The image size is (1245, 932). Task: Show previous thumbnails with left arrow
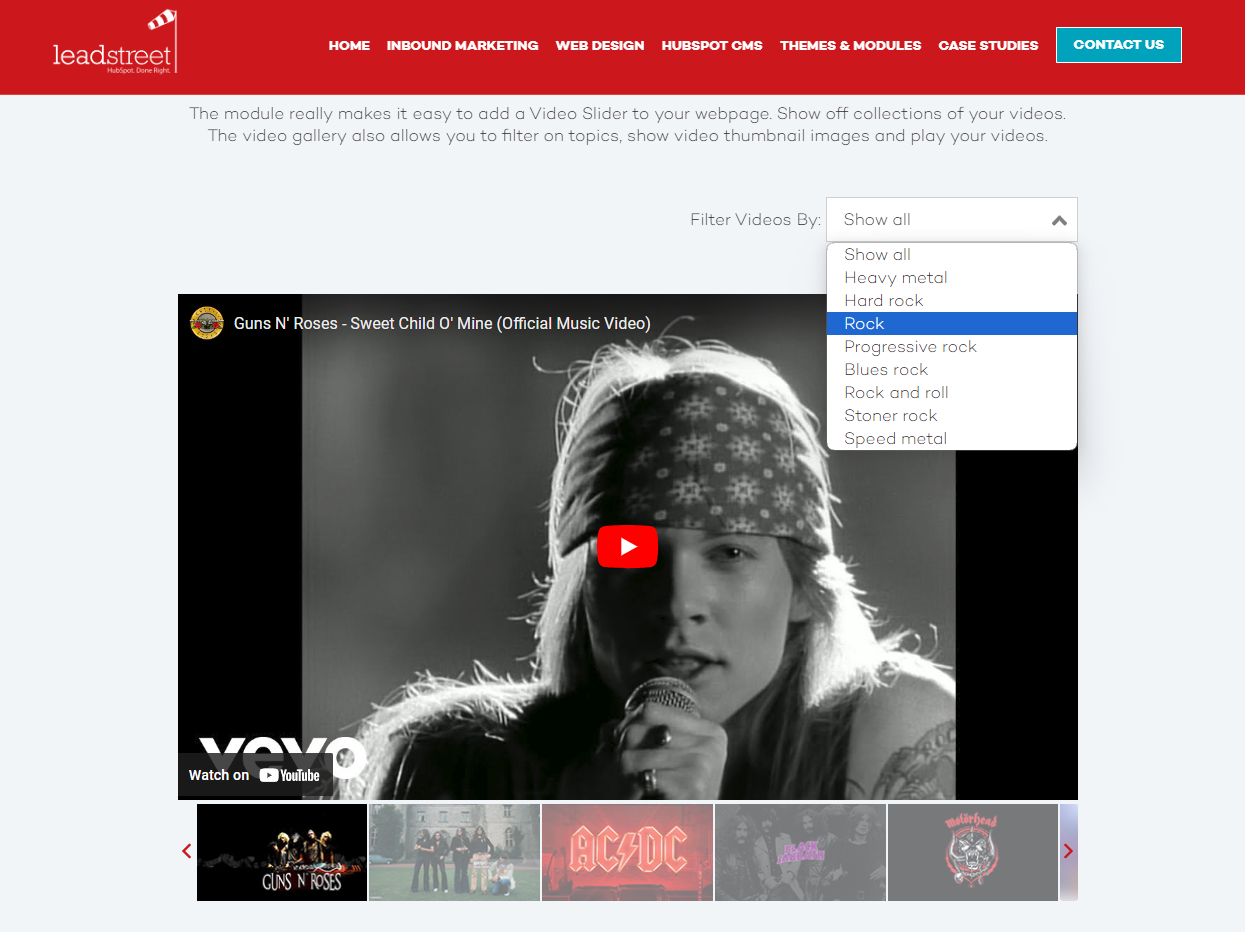point(186,851)
